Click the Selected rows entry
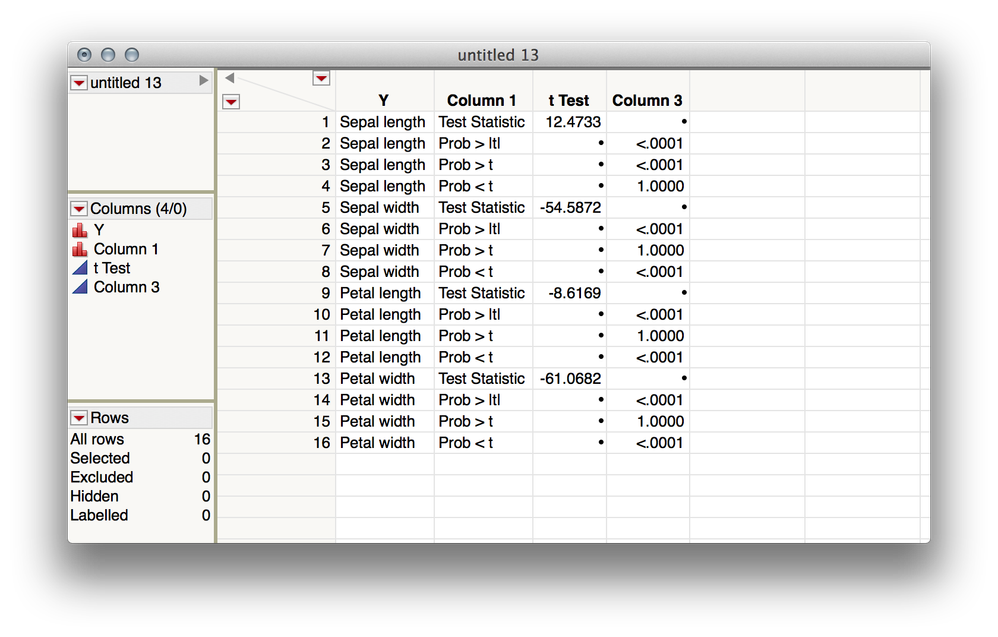Image resolution: width=998 pixels, height=637 pixels. pyautogui.click(x=140, y=459)
